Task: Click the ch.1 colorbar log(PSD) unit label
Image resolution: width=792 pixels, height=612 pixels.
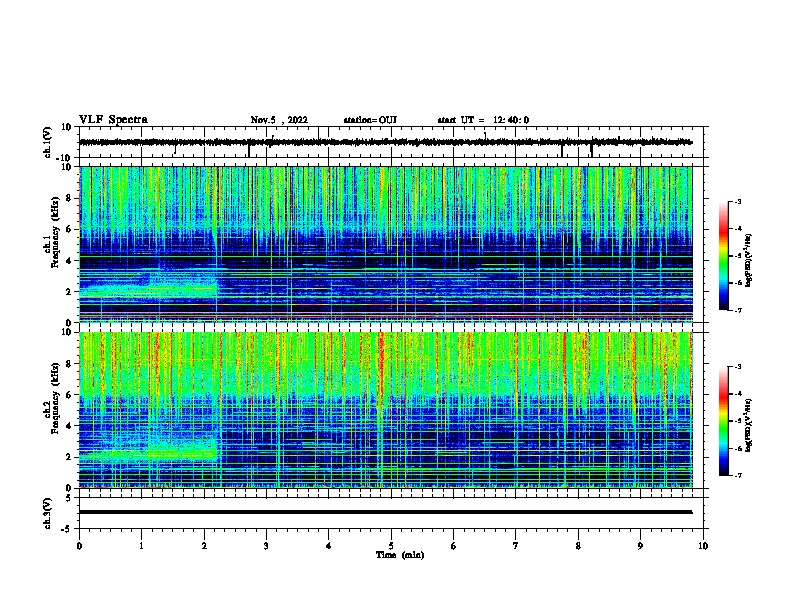Action: 749,260
